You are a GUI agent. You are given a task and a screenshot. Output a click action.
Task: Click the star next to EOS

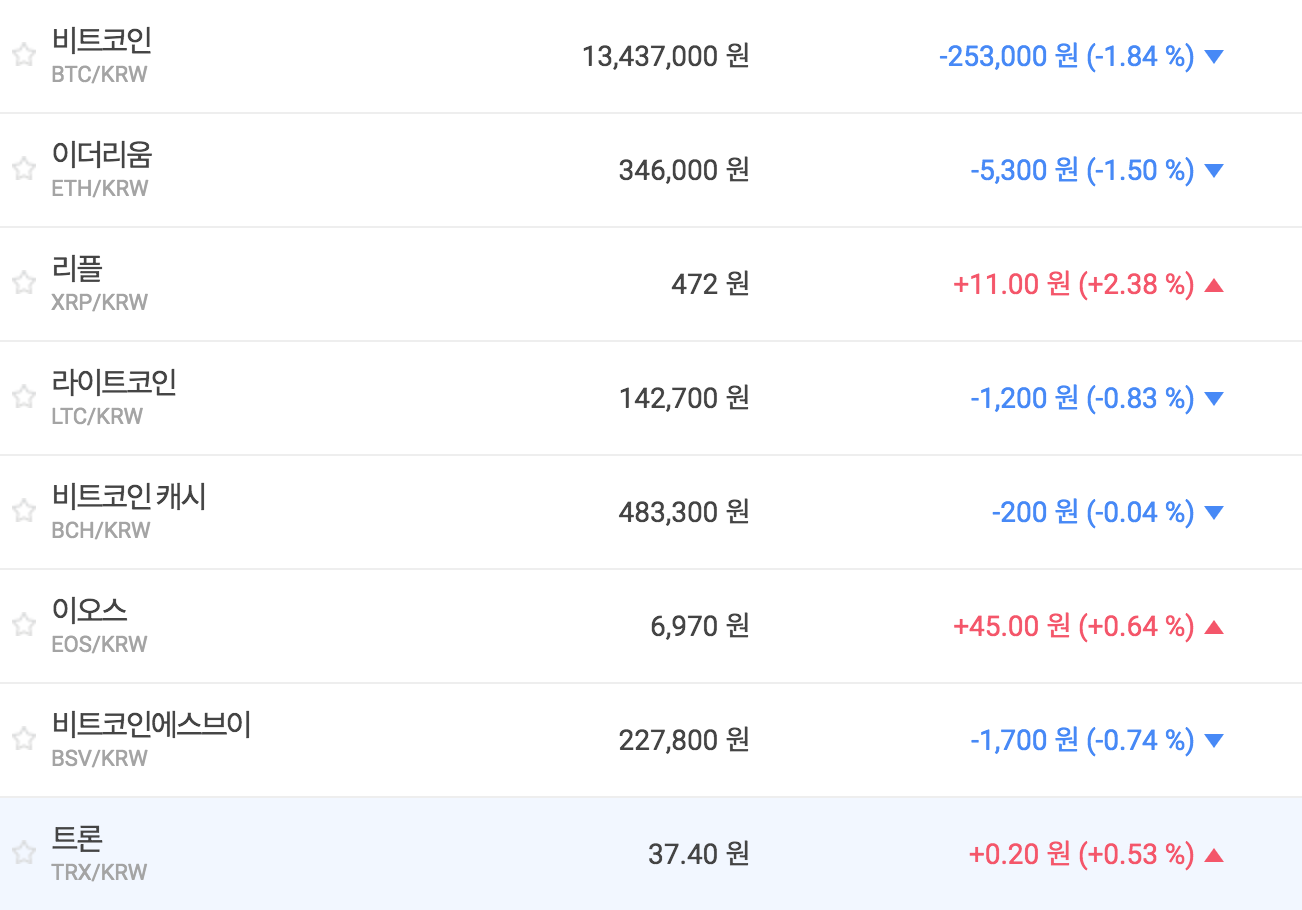pyautogui.click(x=24, y=625)
